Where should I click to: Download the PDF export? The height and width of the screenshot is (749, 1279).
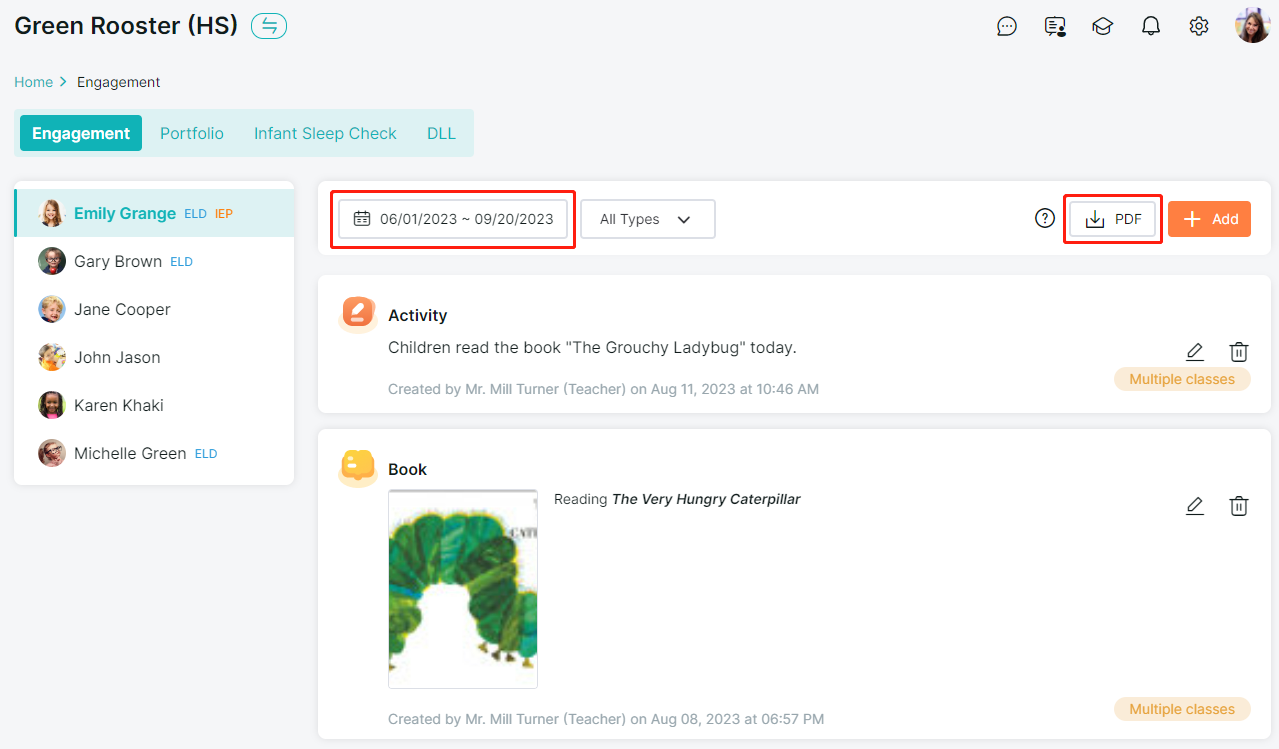1113,219
